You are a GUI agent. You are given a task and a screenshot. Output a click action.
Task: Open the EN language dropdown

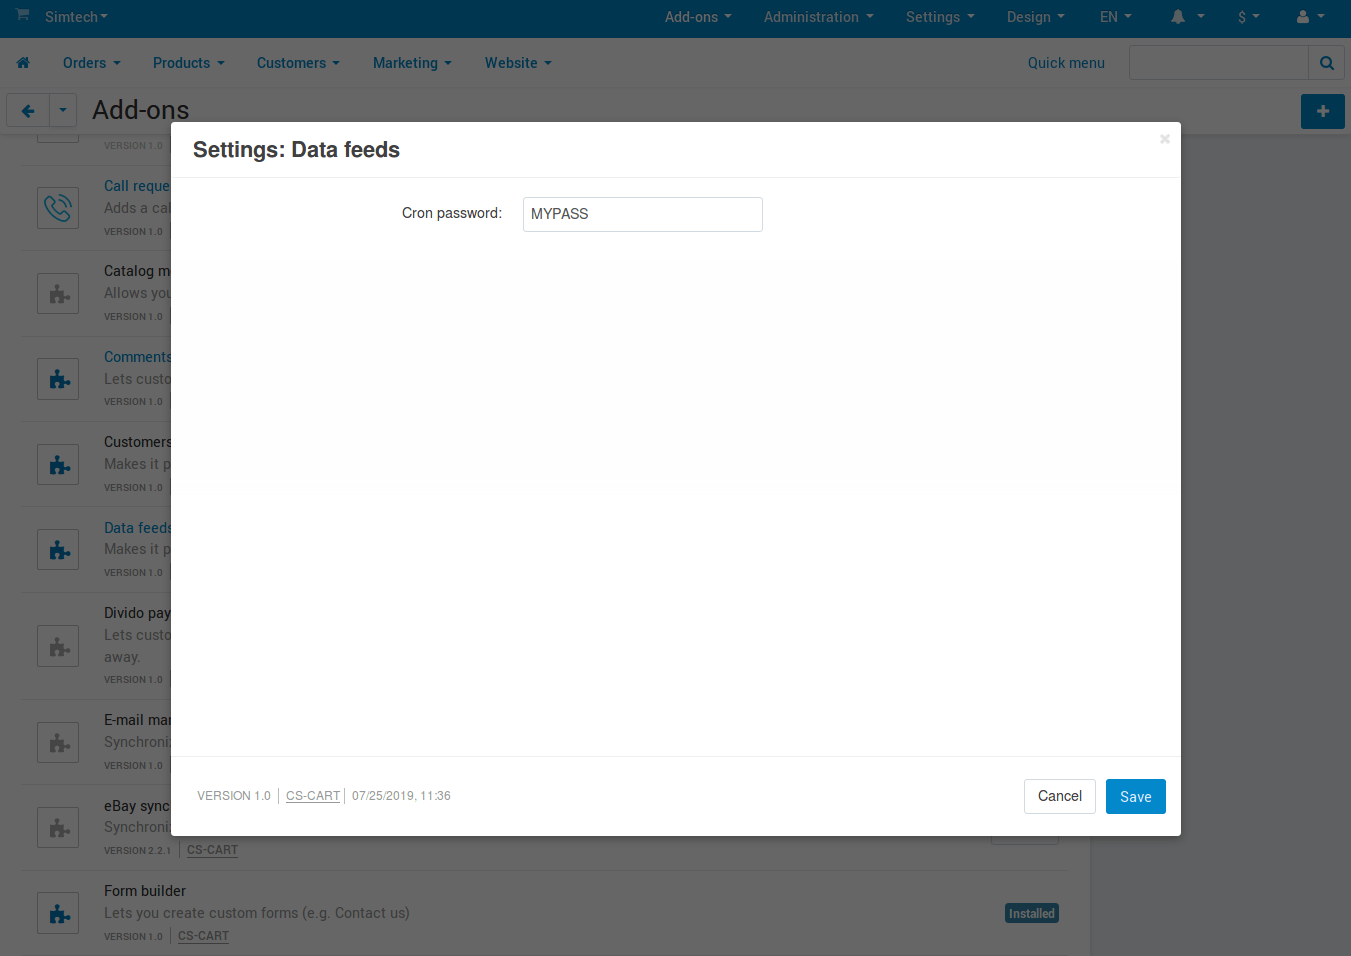(x=1114, y=17)
